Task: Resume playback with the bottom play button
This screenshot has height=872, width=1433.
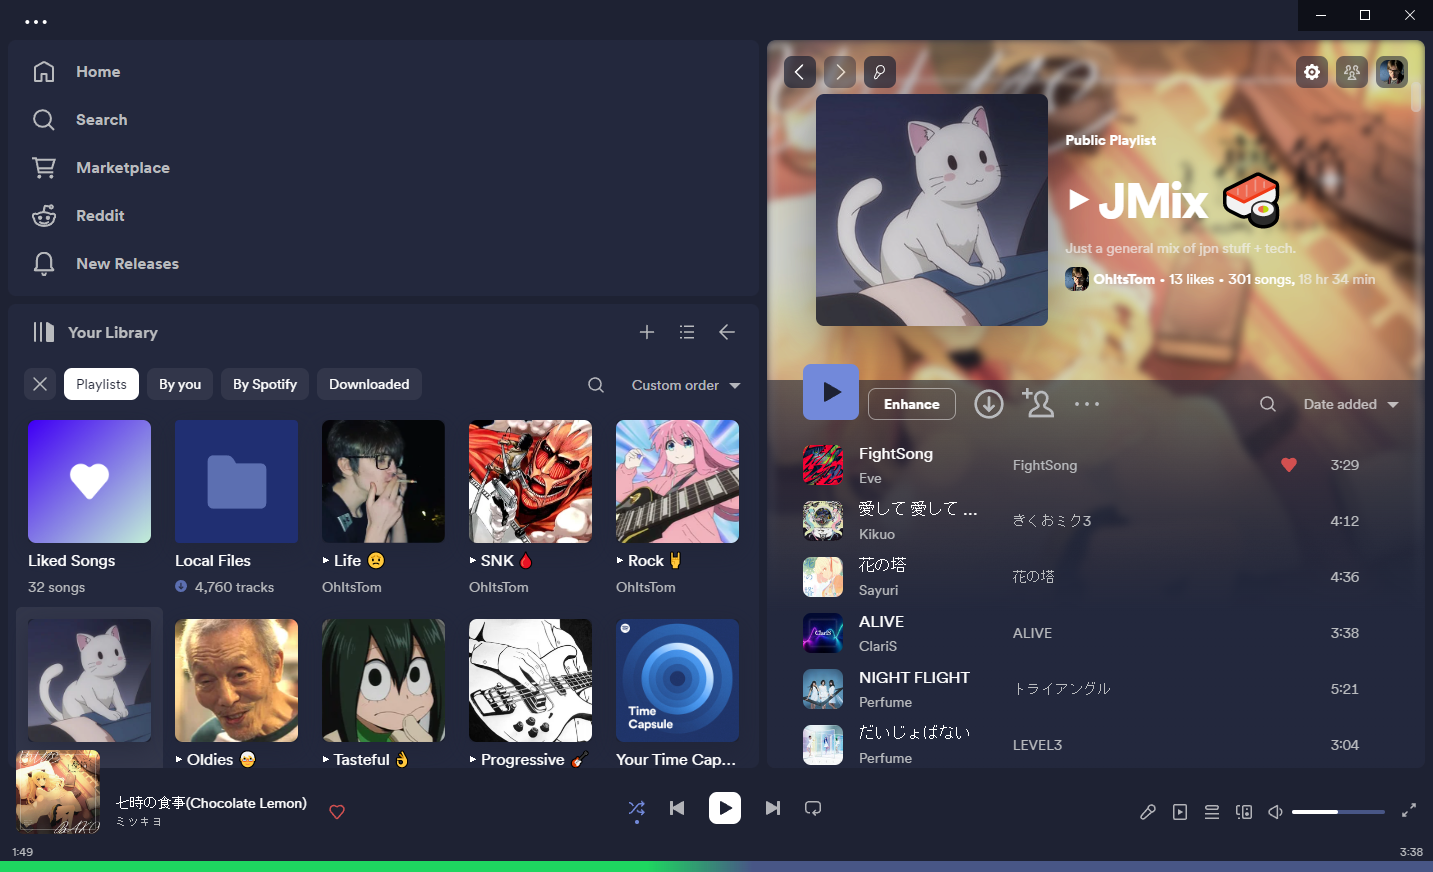Action: (x=725, y=808)
